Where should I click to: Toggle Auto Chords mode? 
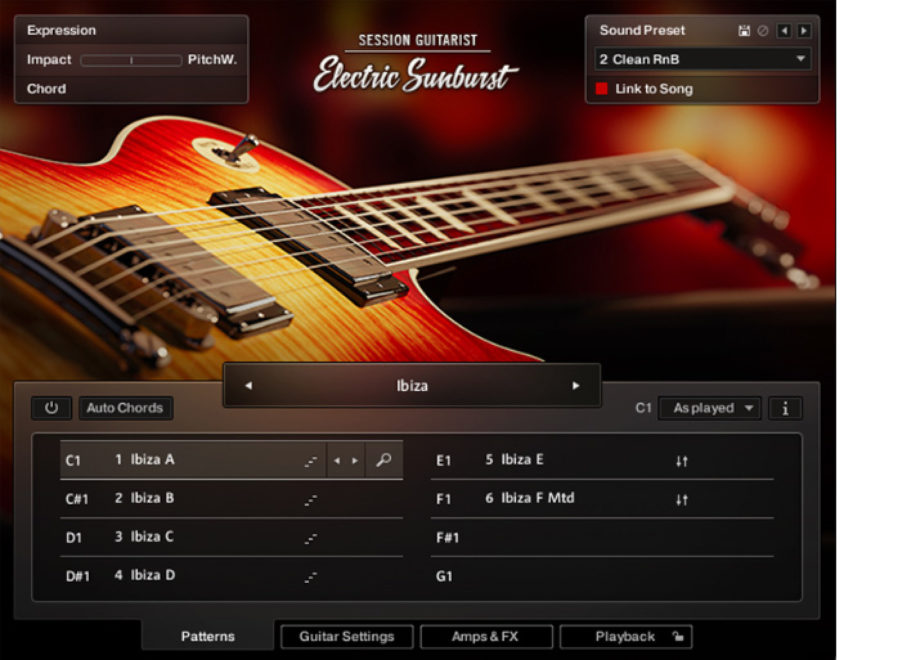tap(125, 408)
